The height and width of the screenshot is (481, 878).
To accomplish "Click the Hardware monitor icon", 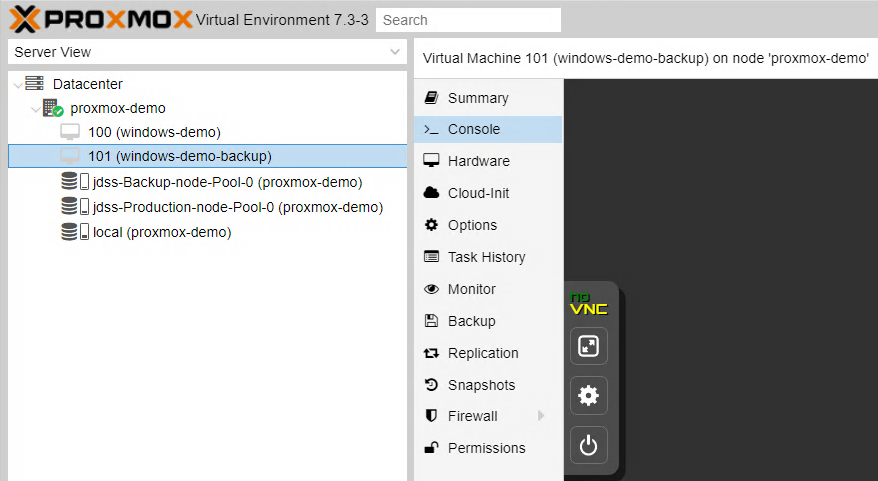I will point(431,161).
